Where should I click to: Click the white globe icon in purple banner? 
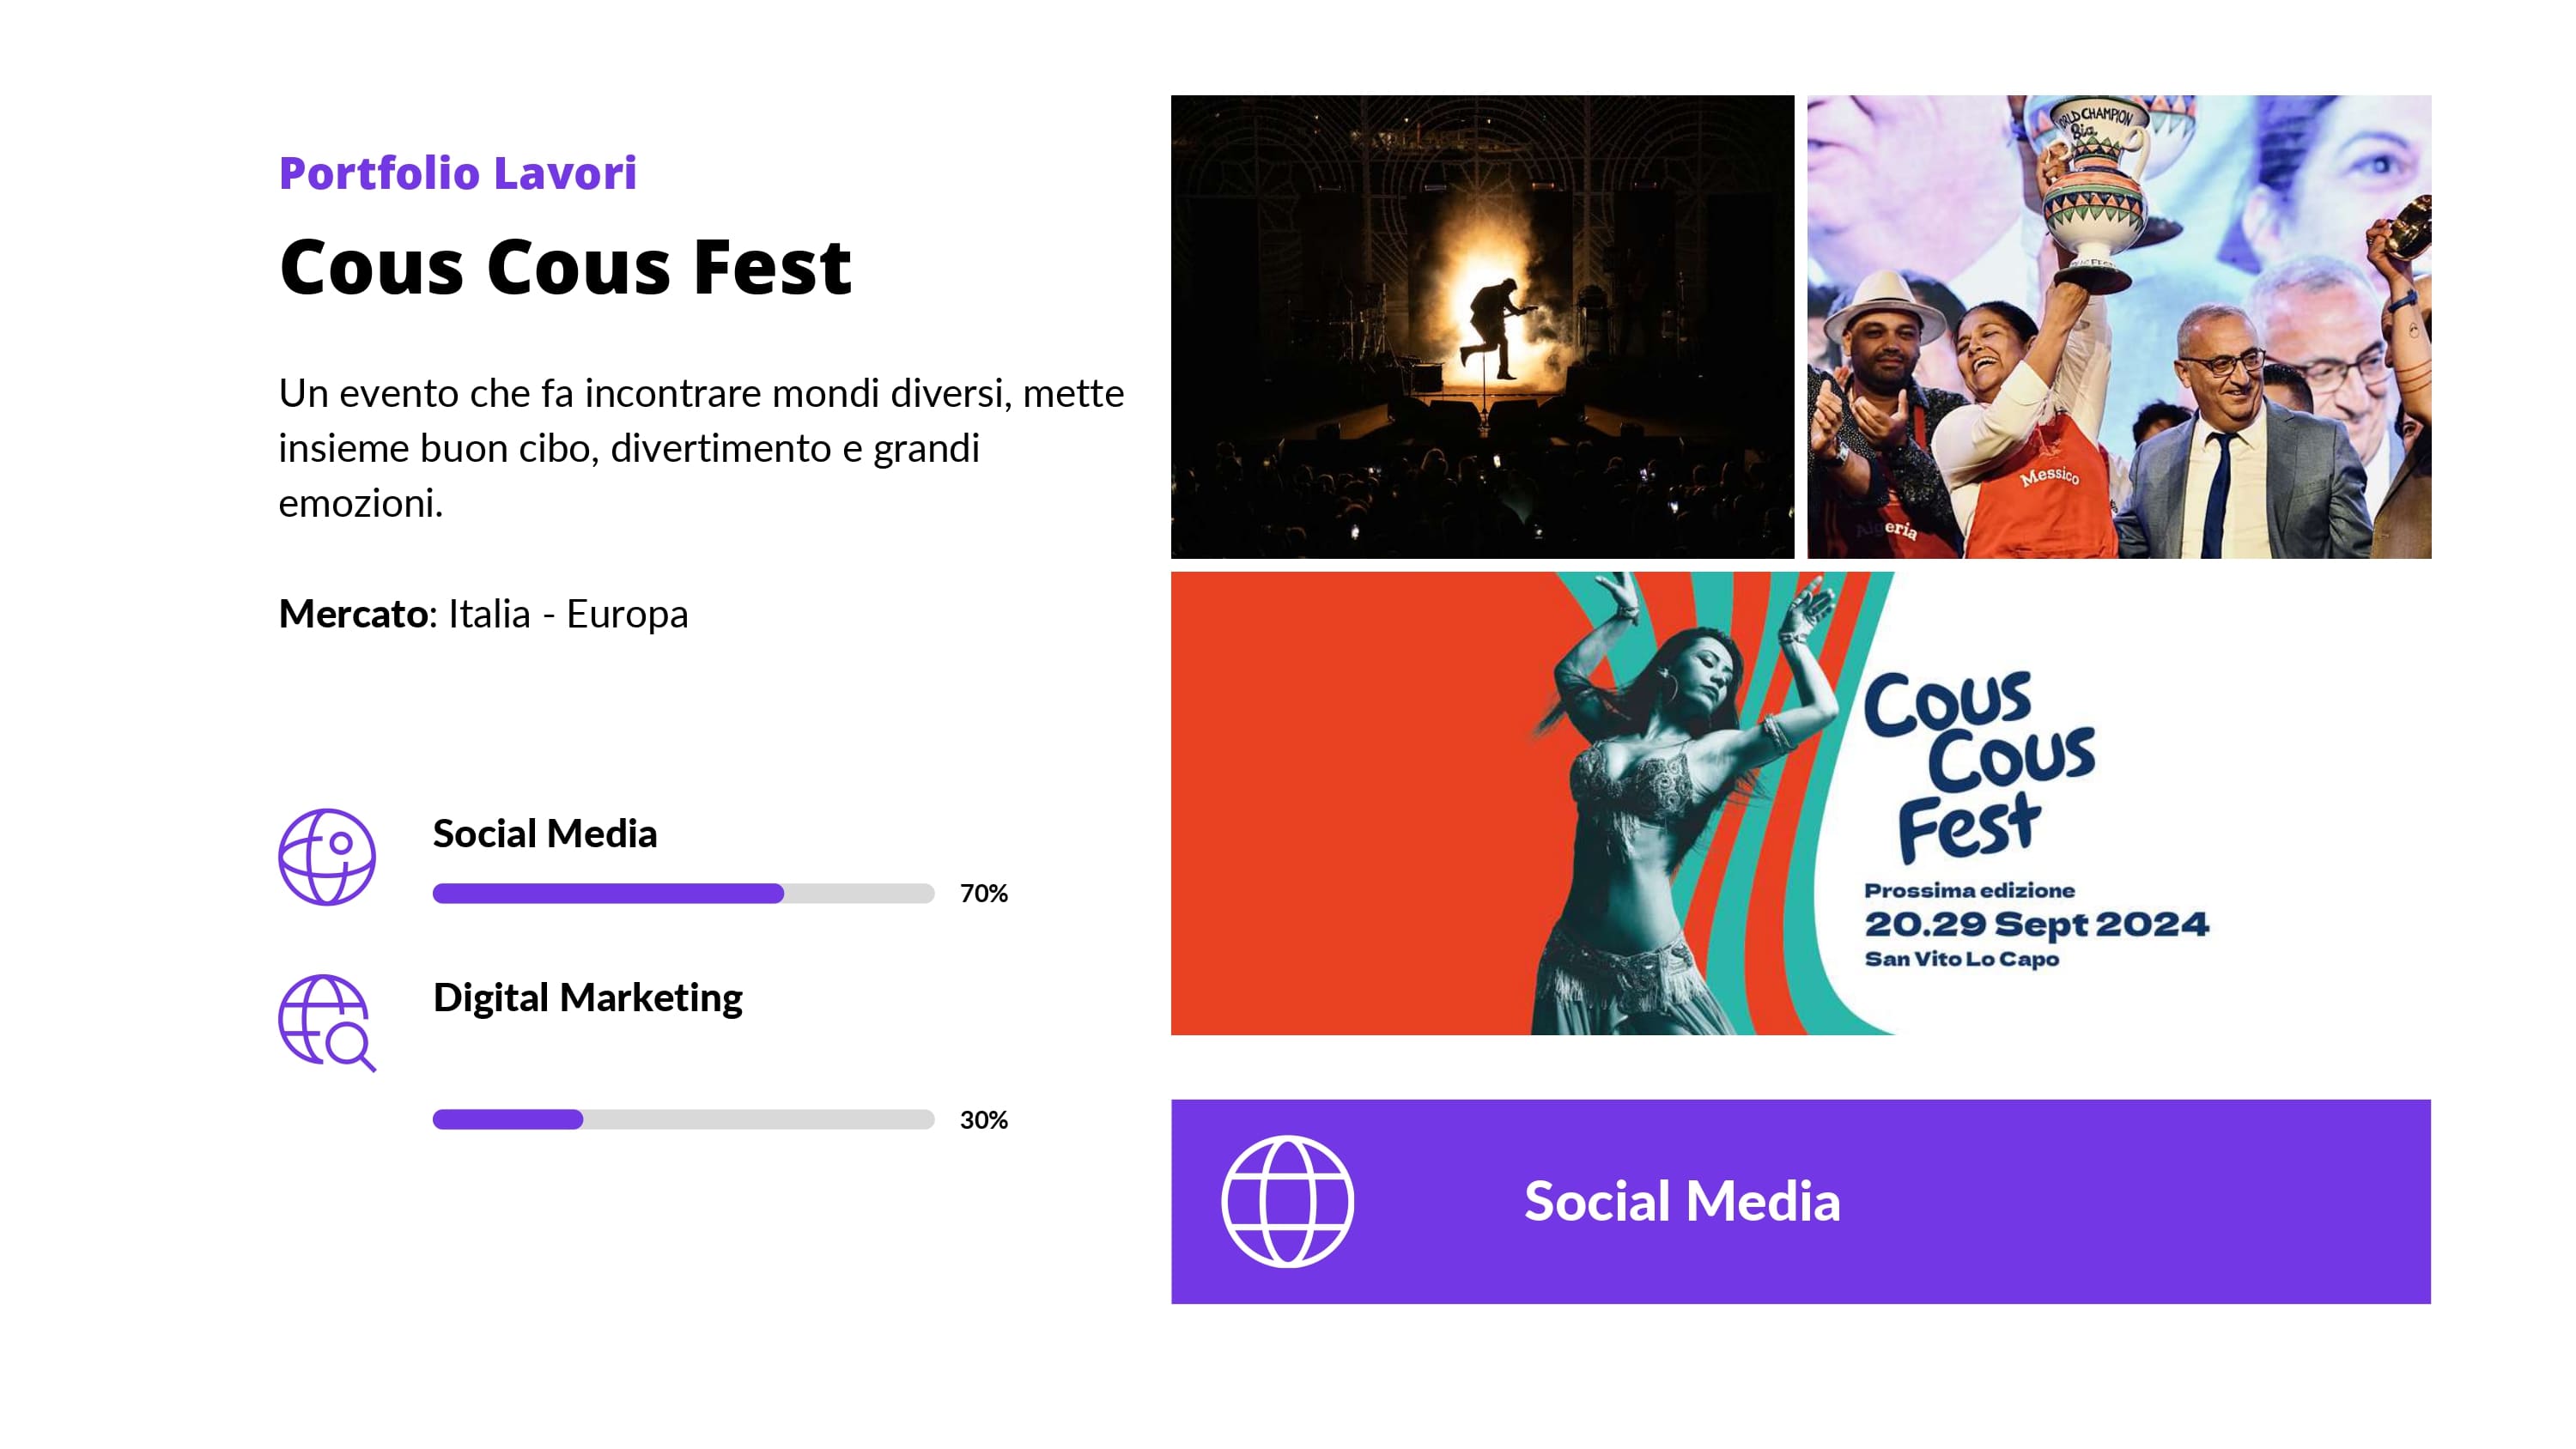(x=1287, y=1201)
